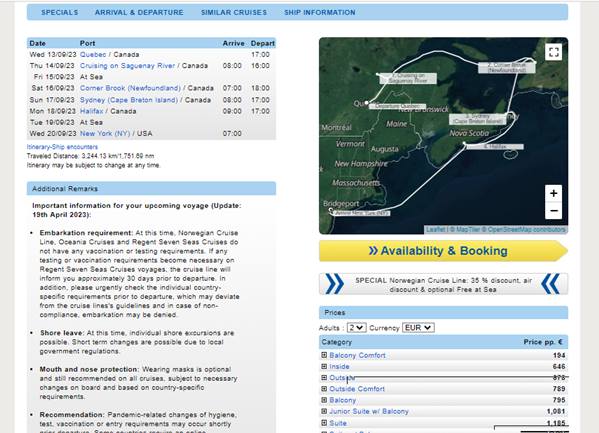Image resolution: width=599 pixels, height=433 pixels.
Task: Go to the Similar Cruises tab
Action: coord(234,12)
